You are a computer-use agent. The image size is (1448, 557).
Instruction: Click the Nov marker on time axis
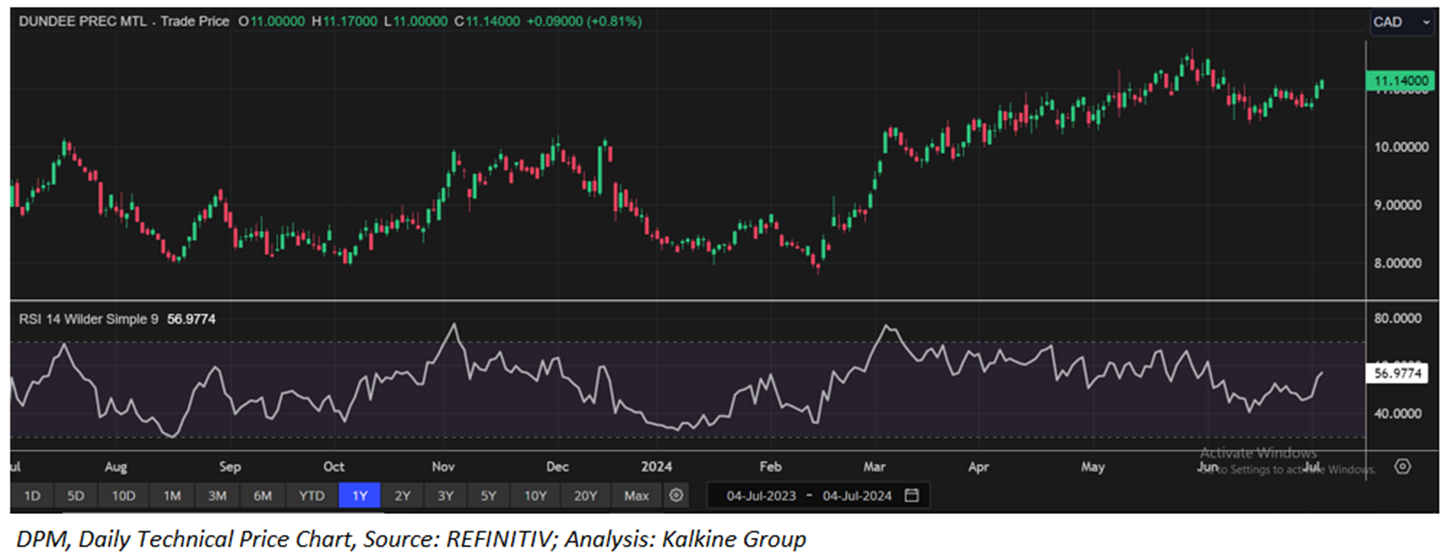click(x=443, y=467)
